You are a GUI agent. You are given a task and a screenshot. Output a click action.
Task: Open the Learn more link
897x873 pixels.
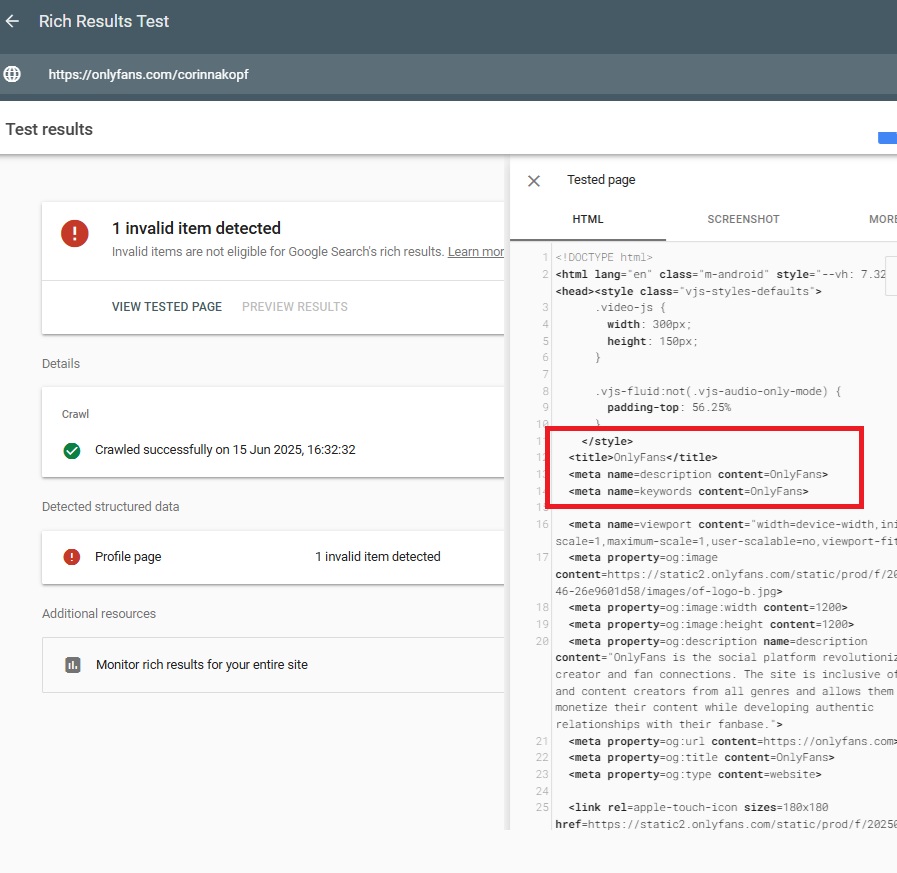475,252
